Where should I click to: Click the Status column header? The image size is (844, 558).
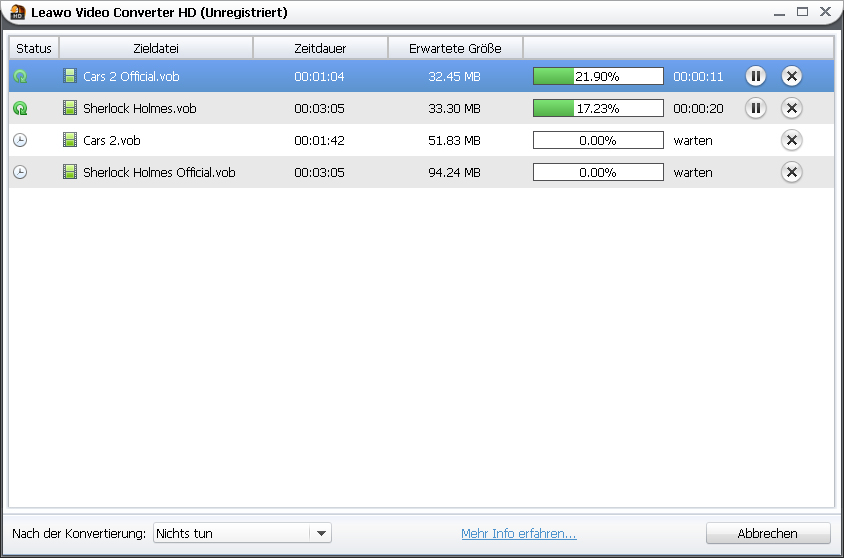pyautogui.click(x=34, y=48)
